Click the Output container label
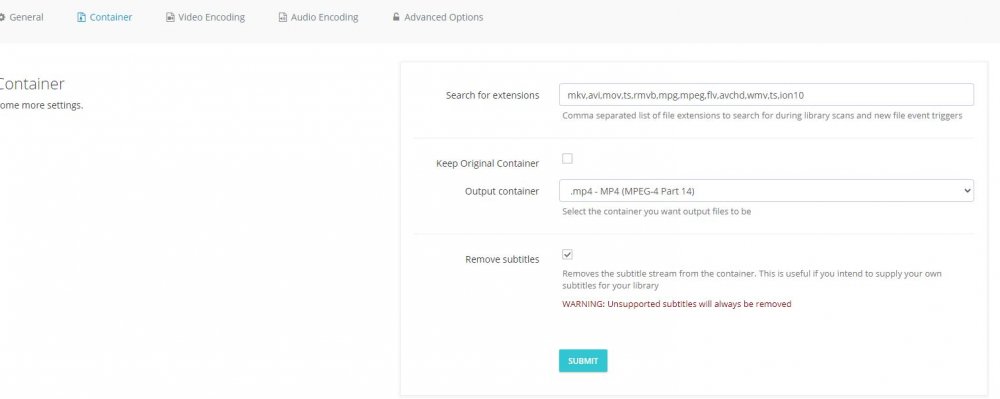The height and width of the screenshot is (399, 1000). click(x=502, y=191)
